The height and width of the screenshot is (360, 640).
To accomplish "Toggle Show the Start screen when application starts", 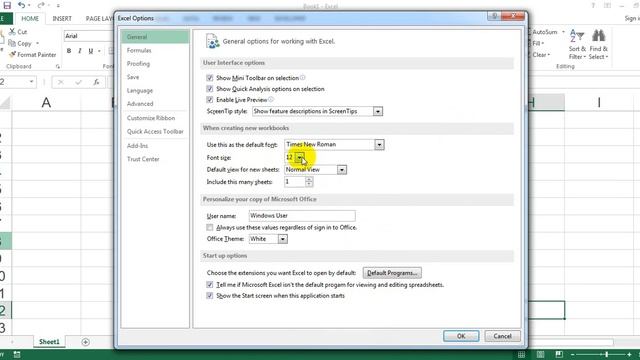I will (x=210, y=296).
